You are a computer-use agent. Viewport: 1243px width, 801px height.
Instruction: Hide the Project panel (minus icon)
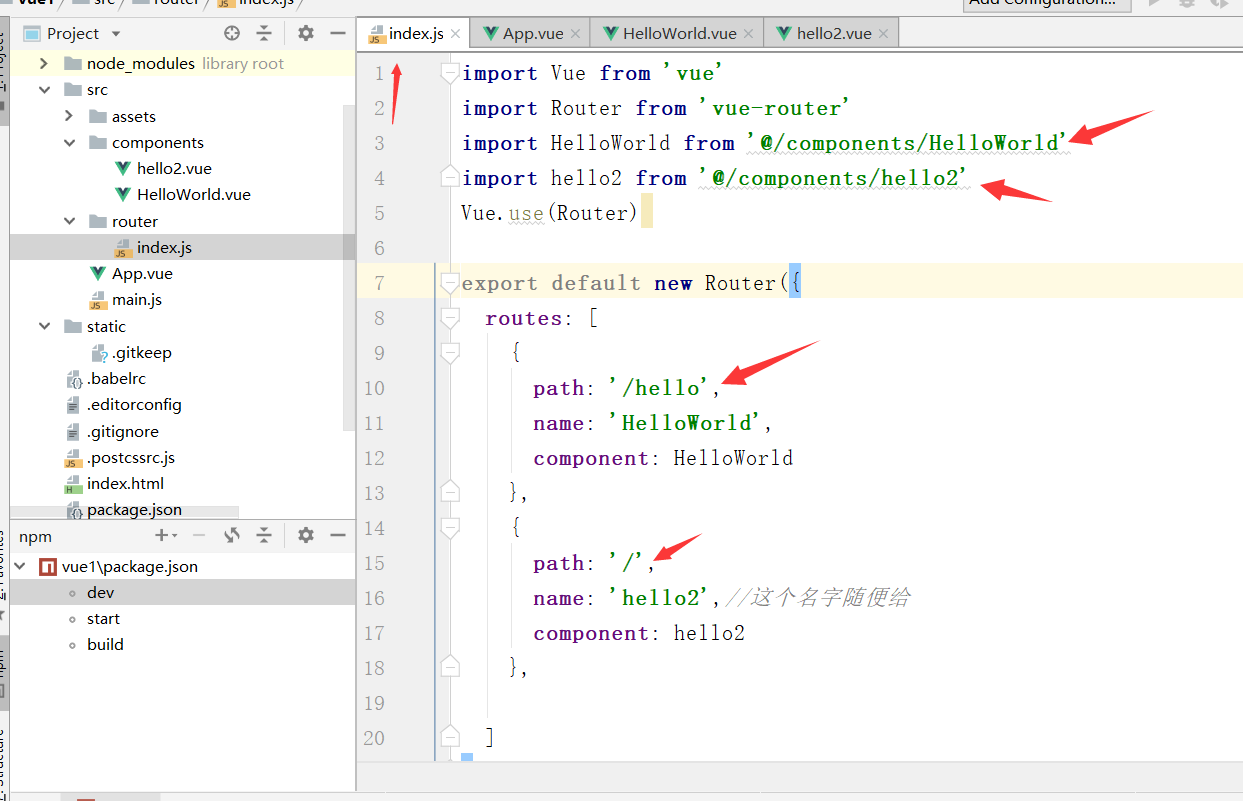click(x=338, y=33)
